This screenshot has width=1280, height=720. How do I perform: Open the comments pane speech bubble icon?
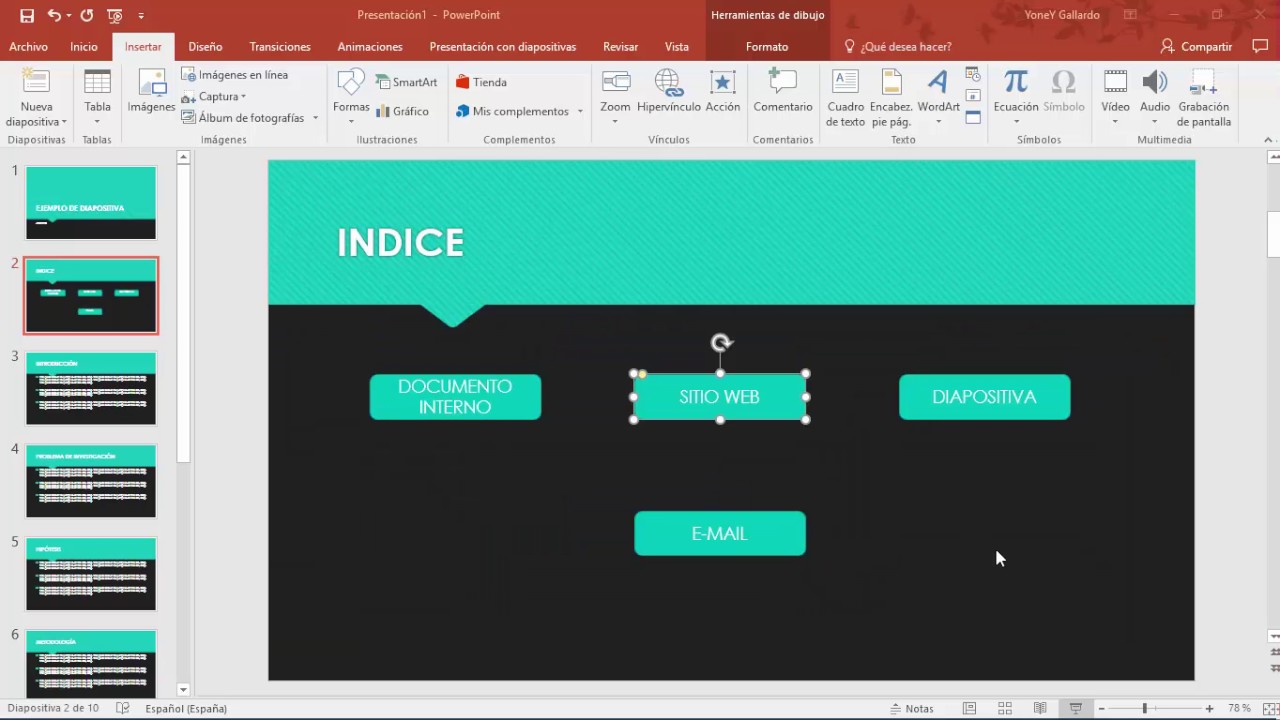click(x=1260, y=46)
